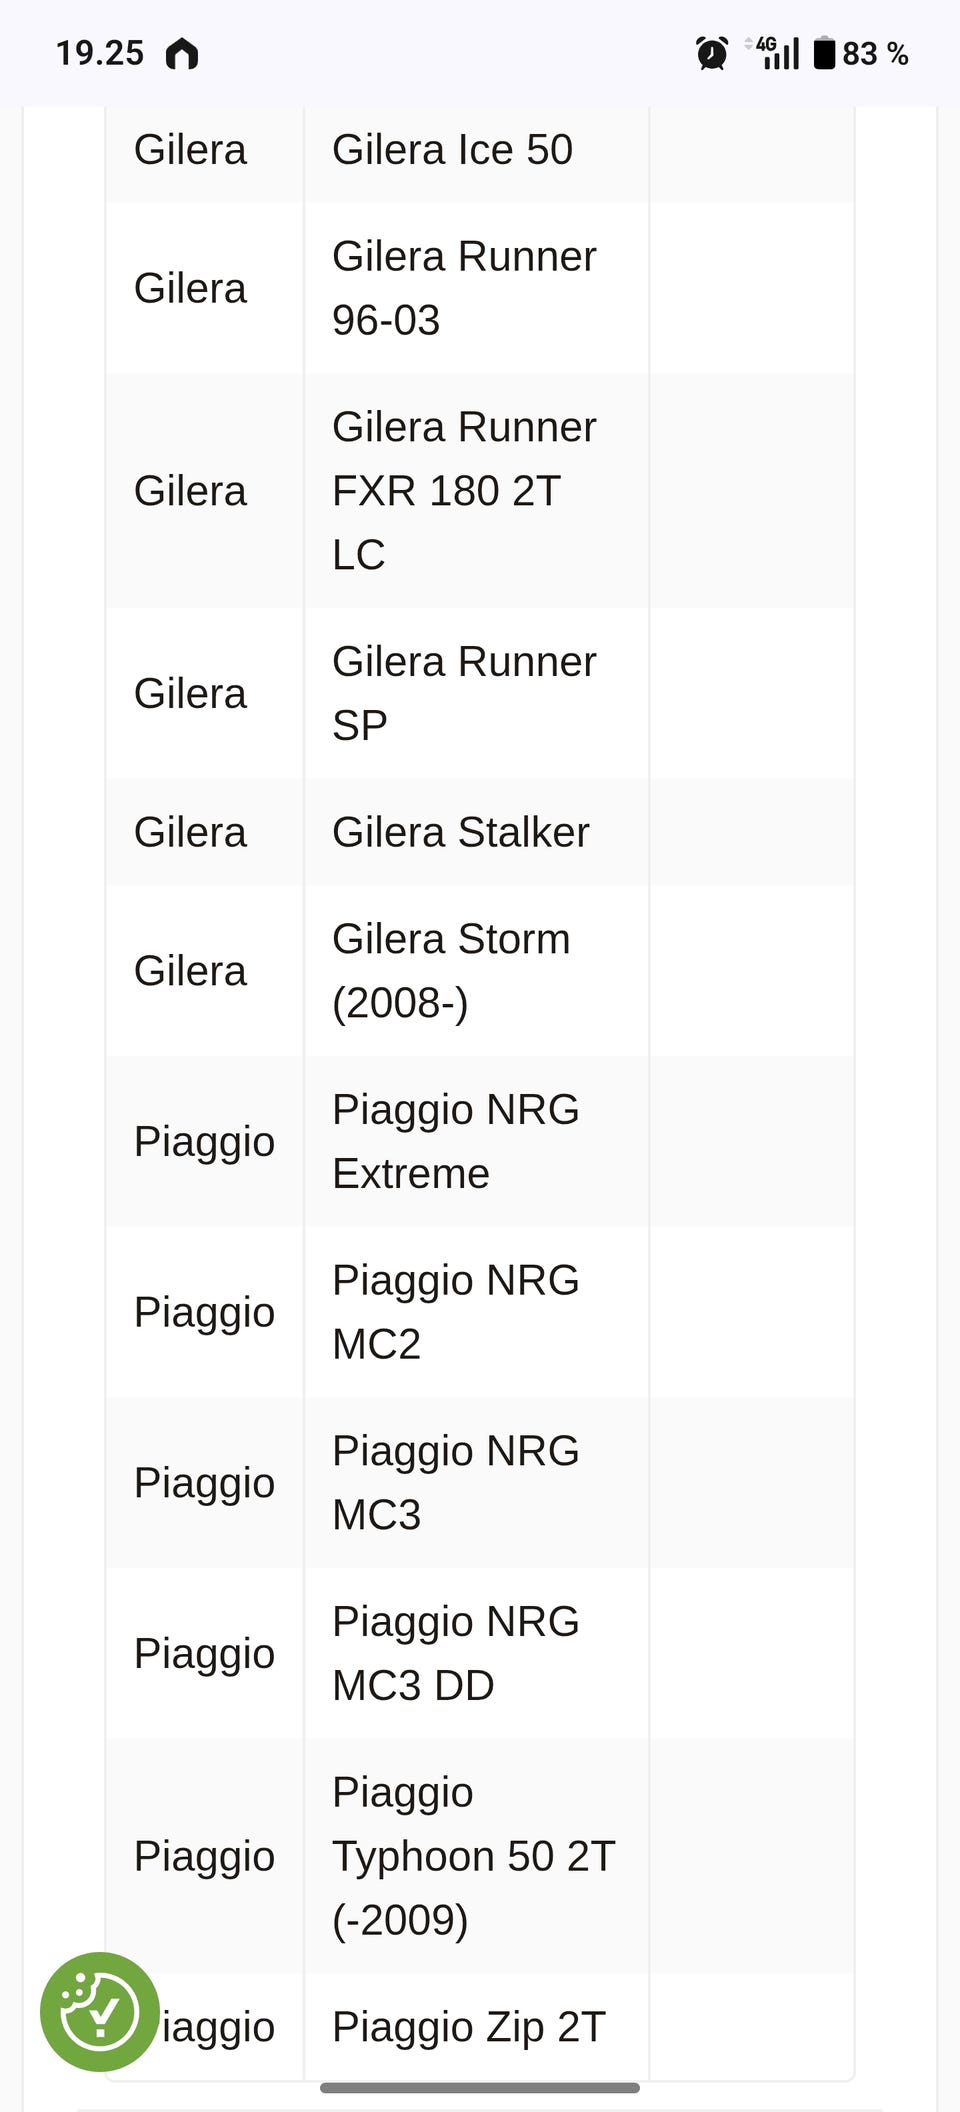
Task: Tap the 19.25 clock in status bar
Action: click(100, 53)
